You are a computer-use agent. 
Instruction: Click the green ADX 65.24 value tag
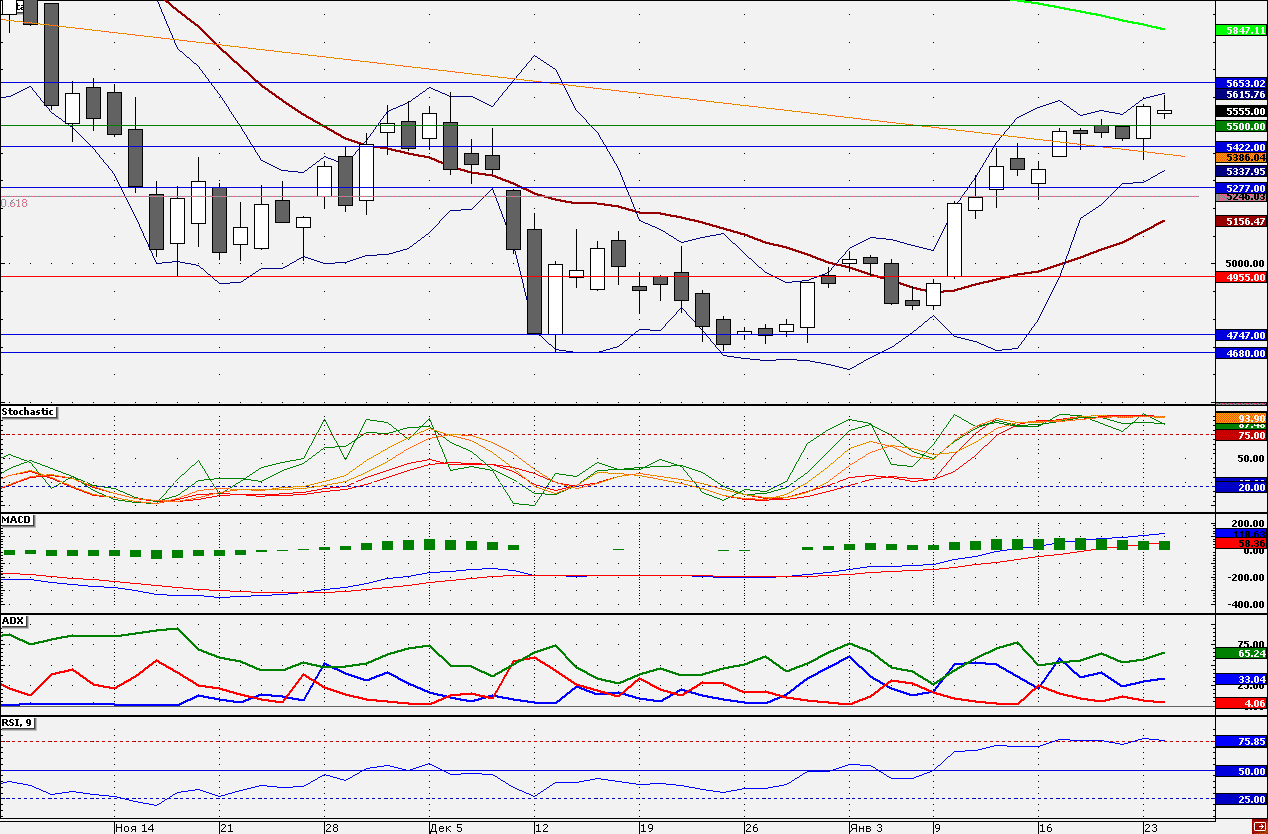point(1239,653)
